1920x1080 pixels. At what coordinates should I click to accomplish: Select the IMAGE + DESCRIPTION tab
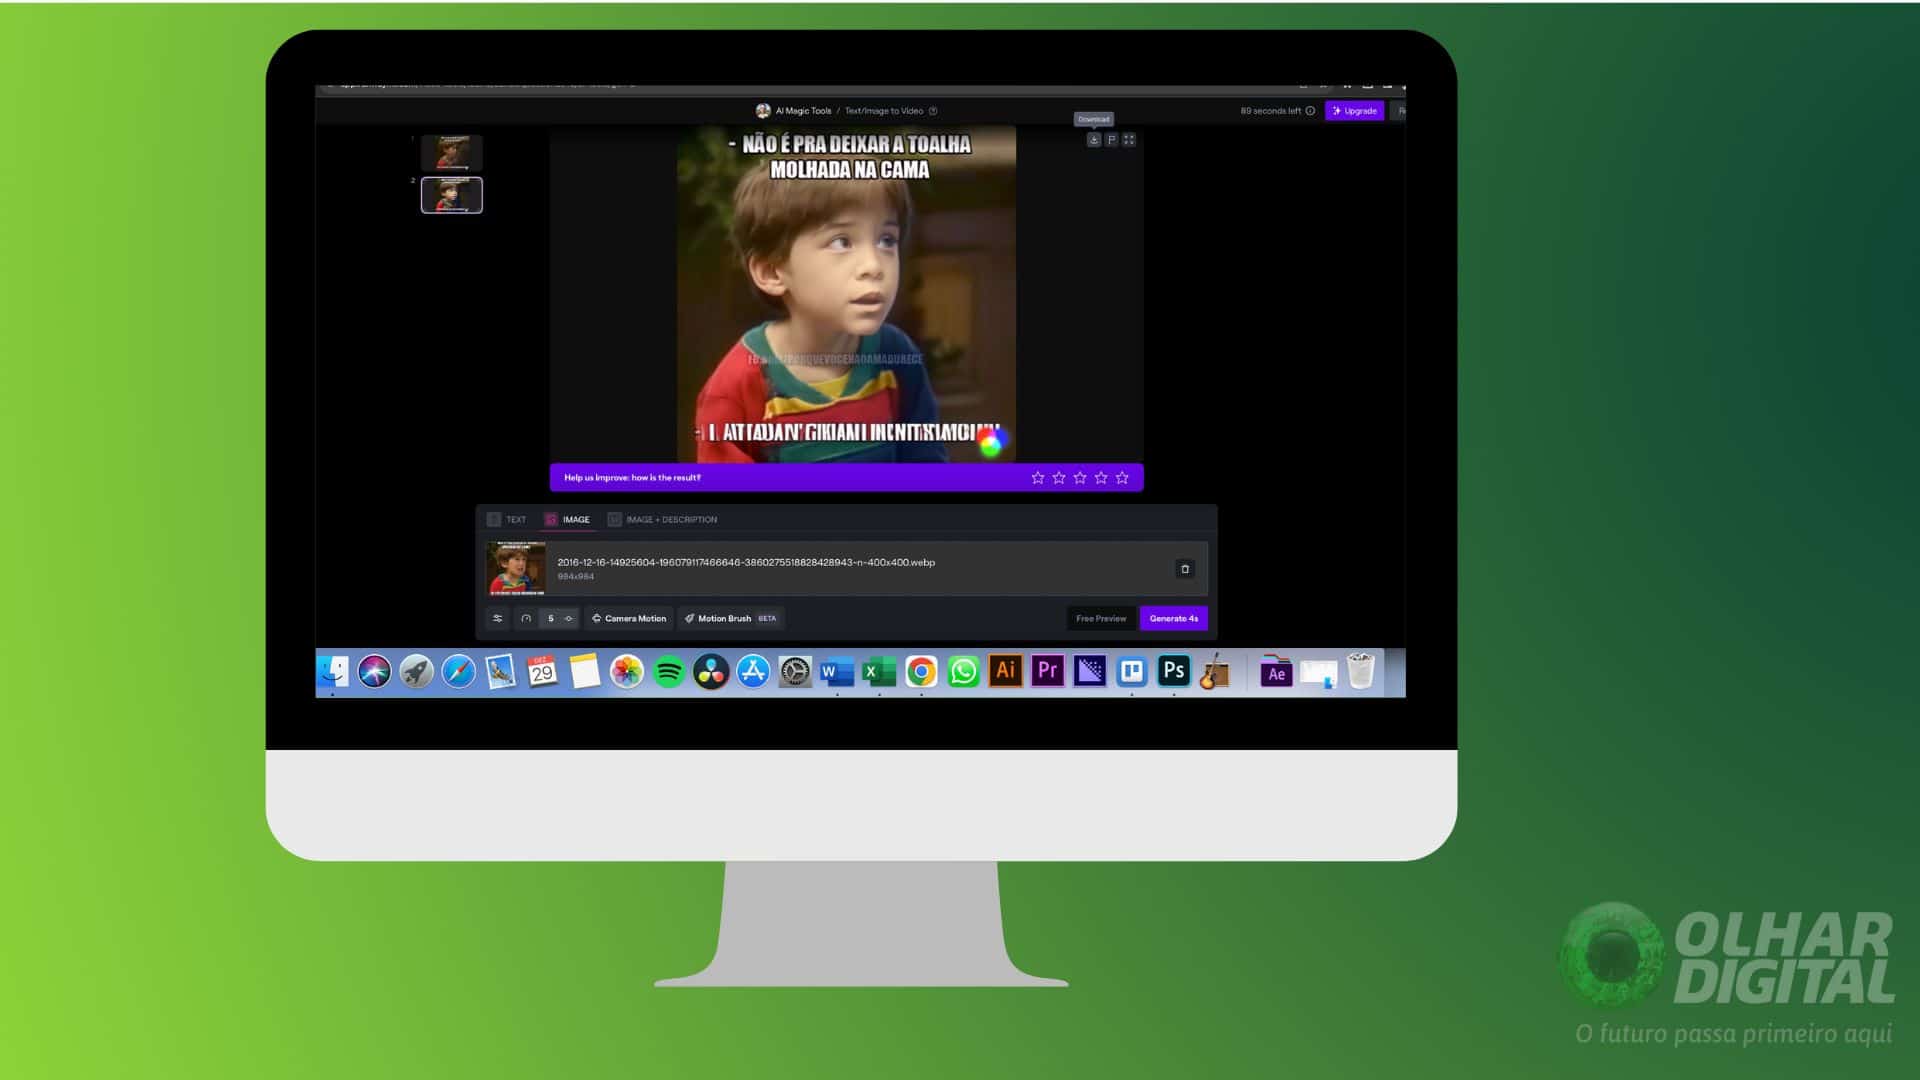(x=663, y=520)
